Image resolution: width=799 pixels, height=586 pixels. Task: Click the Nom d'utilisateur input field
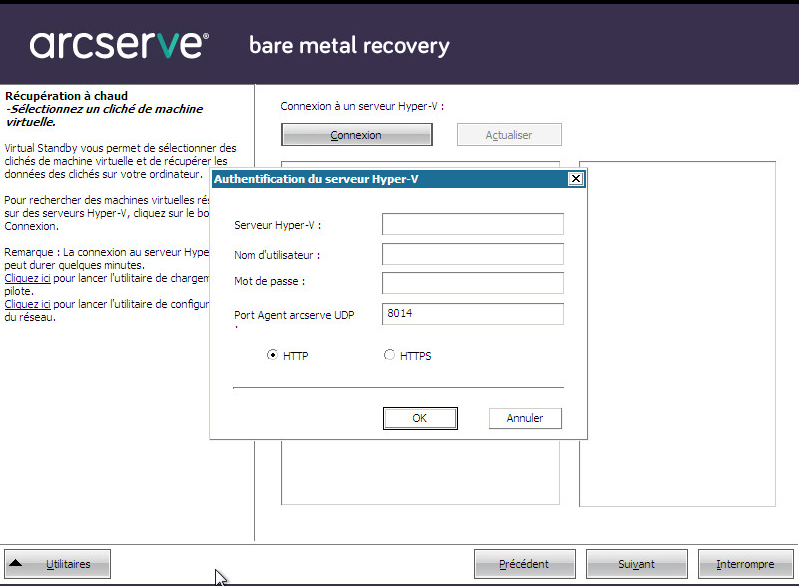point(472,254)
